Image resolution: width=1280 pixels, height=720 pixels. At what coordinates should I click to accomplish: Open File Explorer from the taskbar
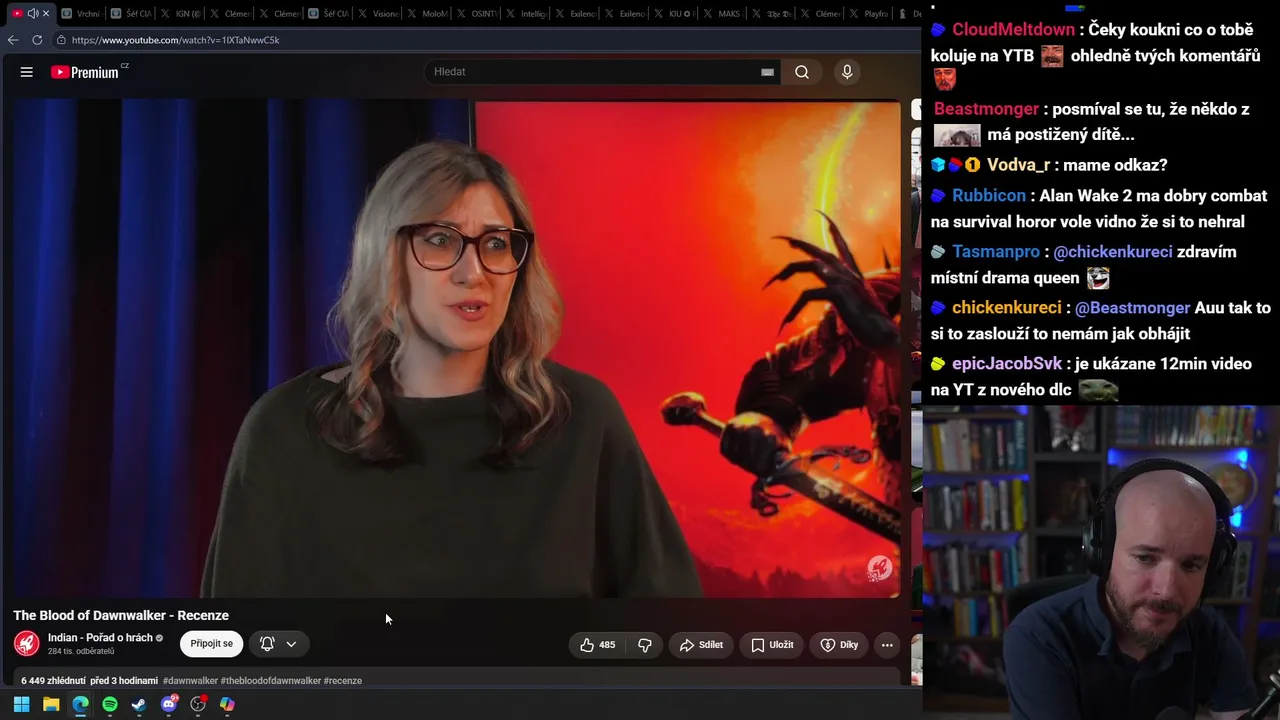coord(51,704)
